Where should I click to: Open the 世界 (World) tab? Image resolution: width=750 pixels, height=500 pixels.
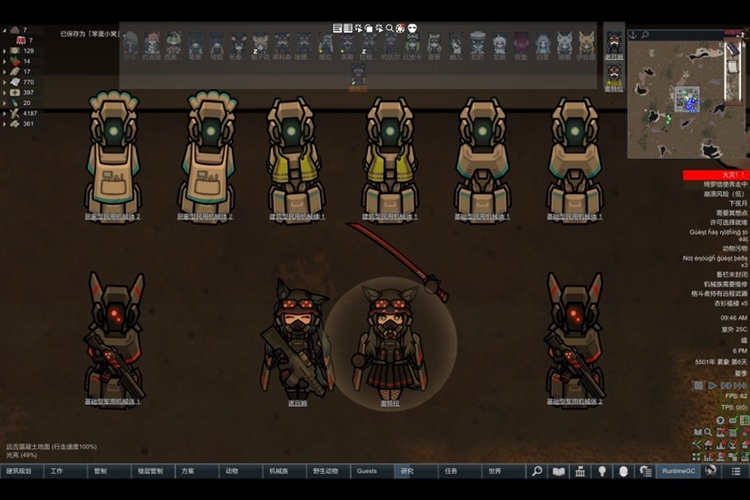click(495, 471)
